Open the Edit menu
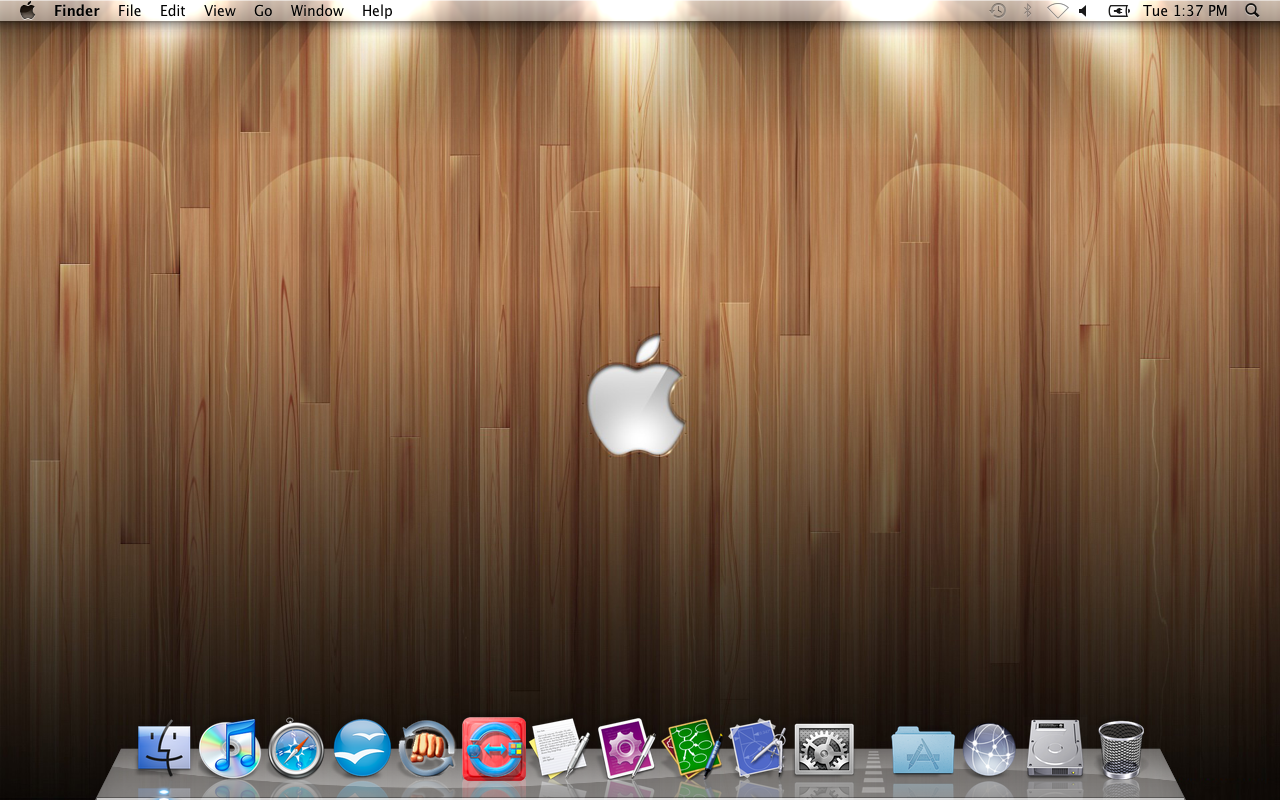This screenshot has width=1280, height=800. (173, 11)
